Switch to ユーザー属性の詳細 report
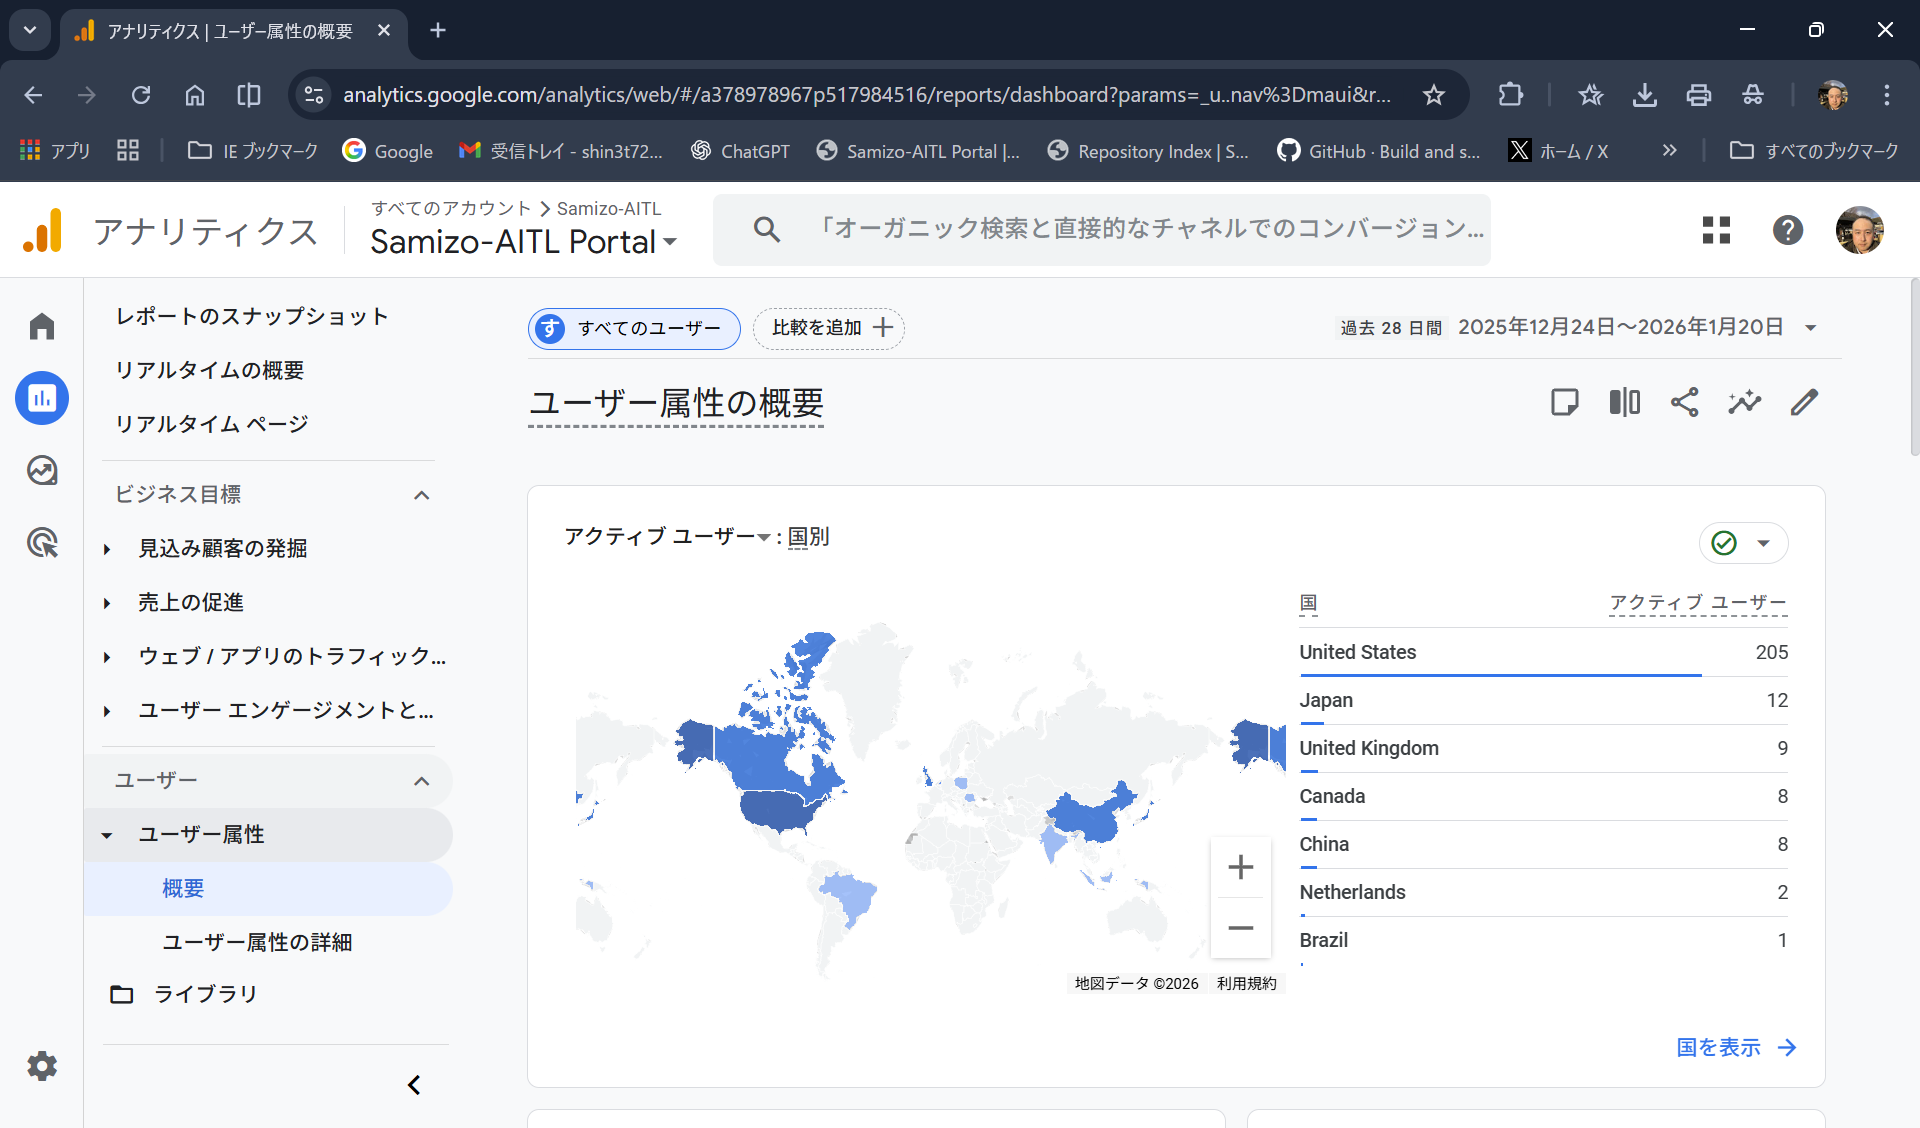1920x1128 pixels. 256,941
